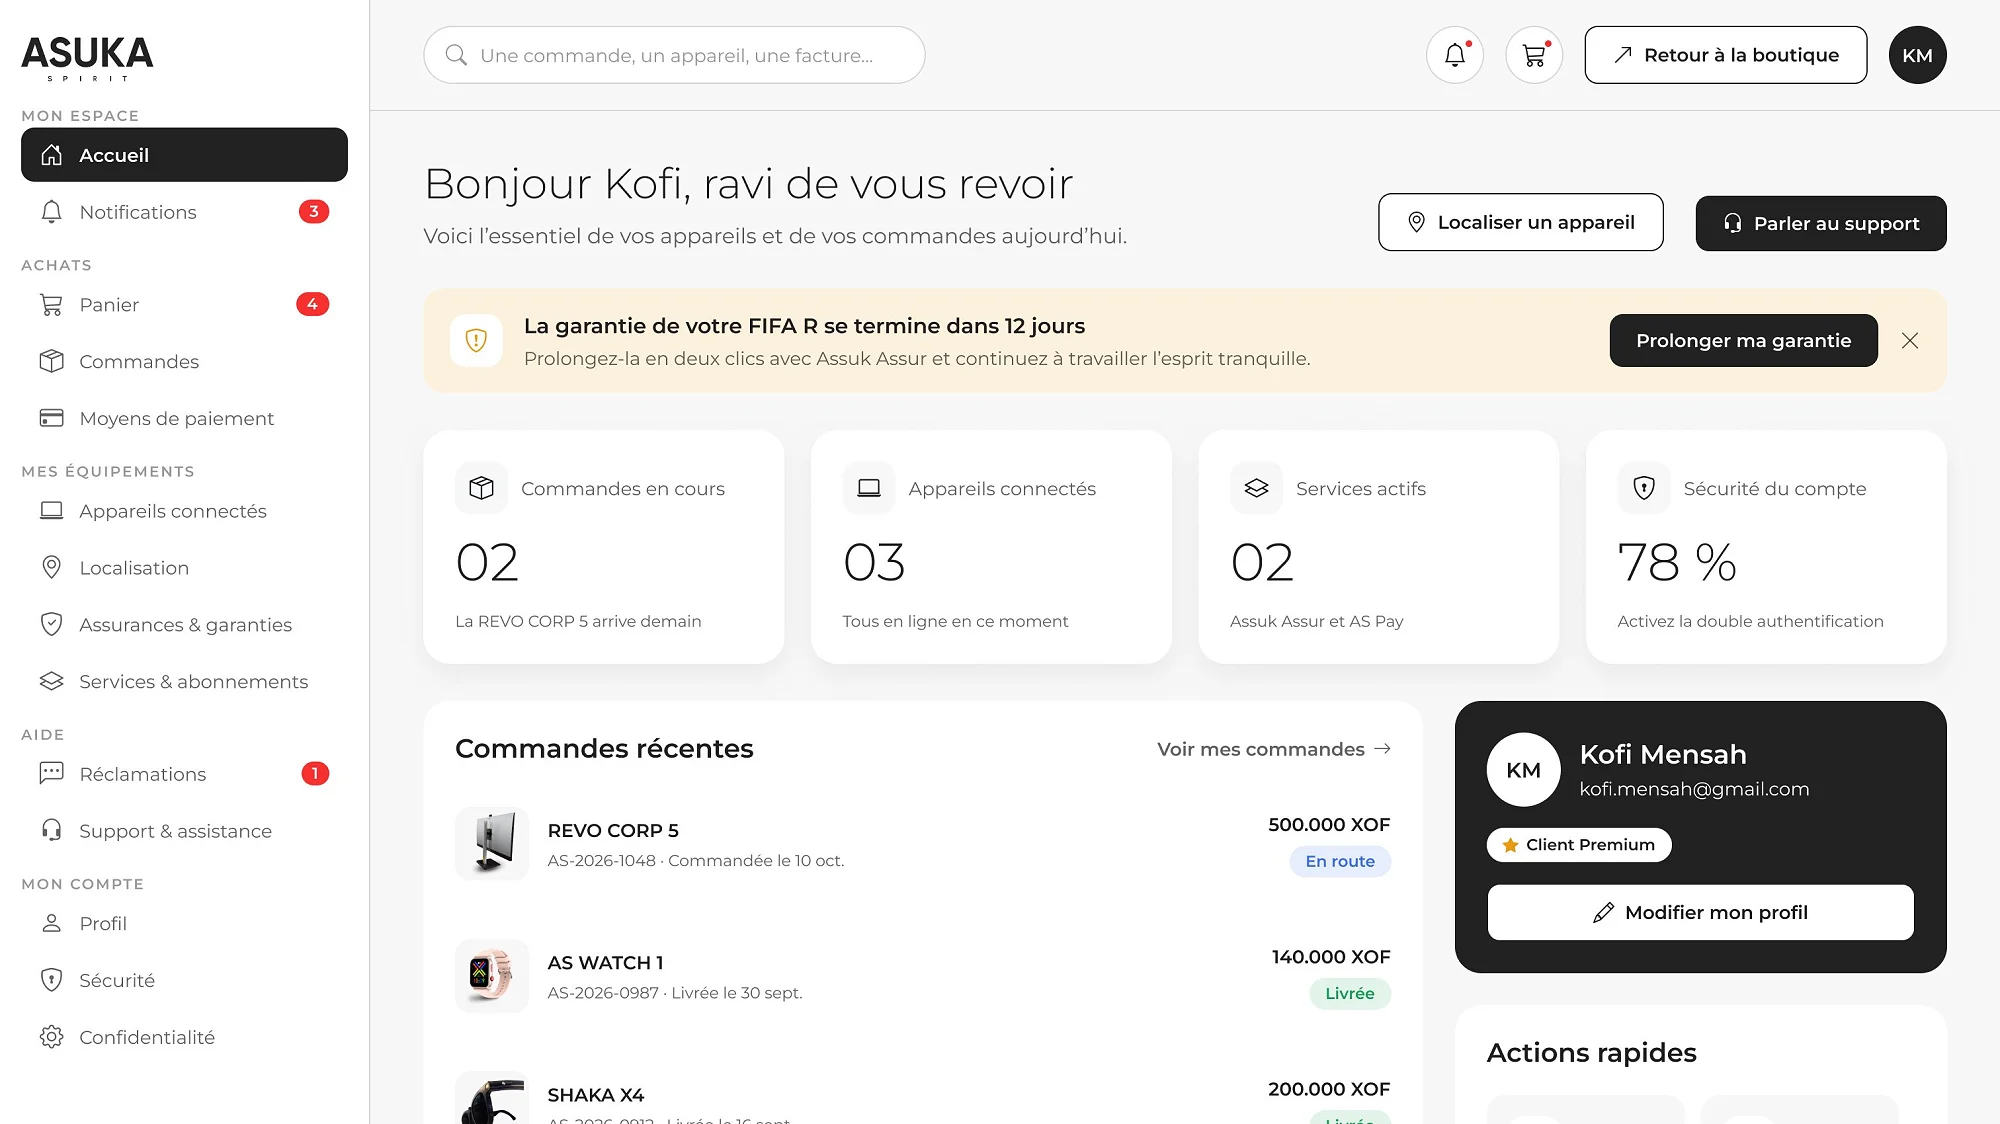Open Profil in the sidebar
The height and width of the screenshot is (1124, 2000).
point(184,924)
